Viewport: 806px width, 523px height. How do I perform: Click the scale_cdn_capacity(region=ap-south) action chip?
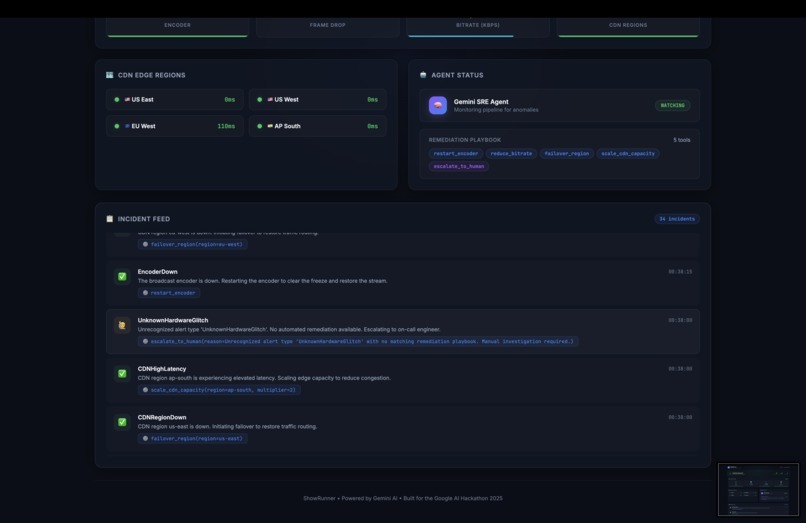pyautogui.click(x=219, y=390)
